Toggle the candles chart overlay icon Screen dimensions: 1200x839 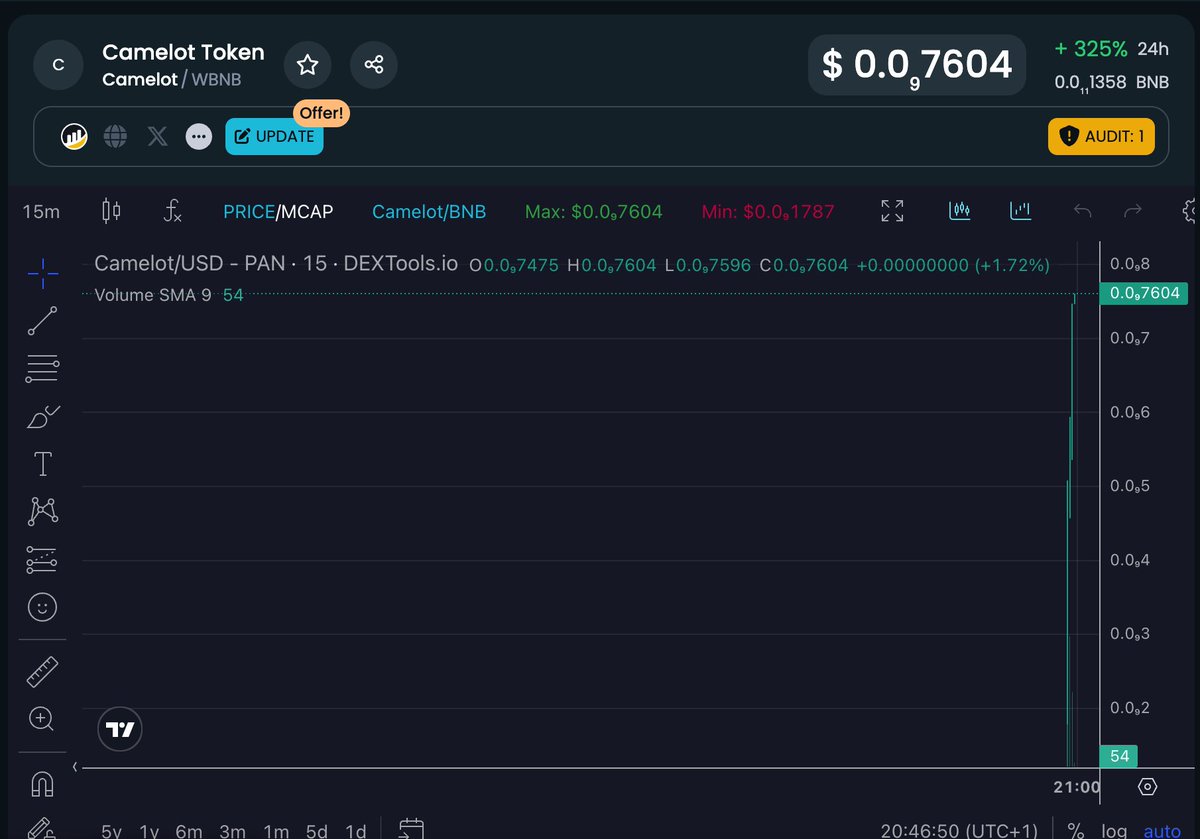coord(960,211)
